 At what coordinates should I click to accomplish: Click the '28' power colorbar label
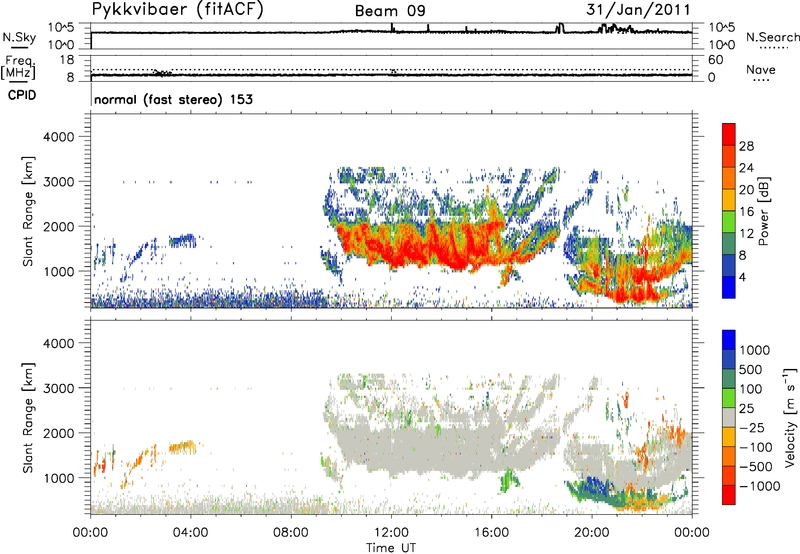tap(746, 146)
